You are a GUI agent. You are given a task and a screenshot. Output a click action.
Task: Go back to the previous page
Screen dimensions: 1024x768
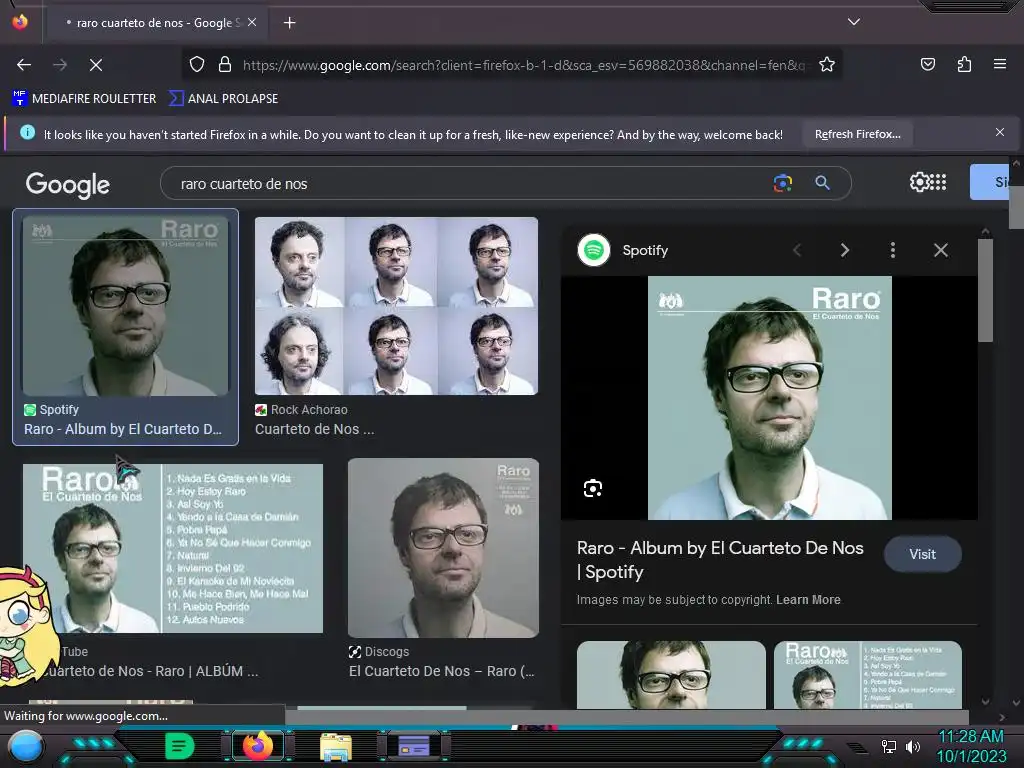[24, 65]
